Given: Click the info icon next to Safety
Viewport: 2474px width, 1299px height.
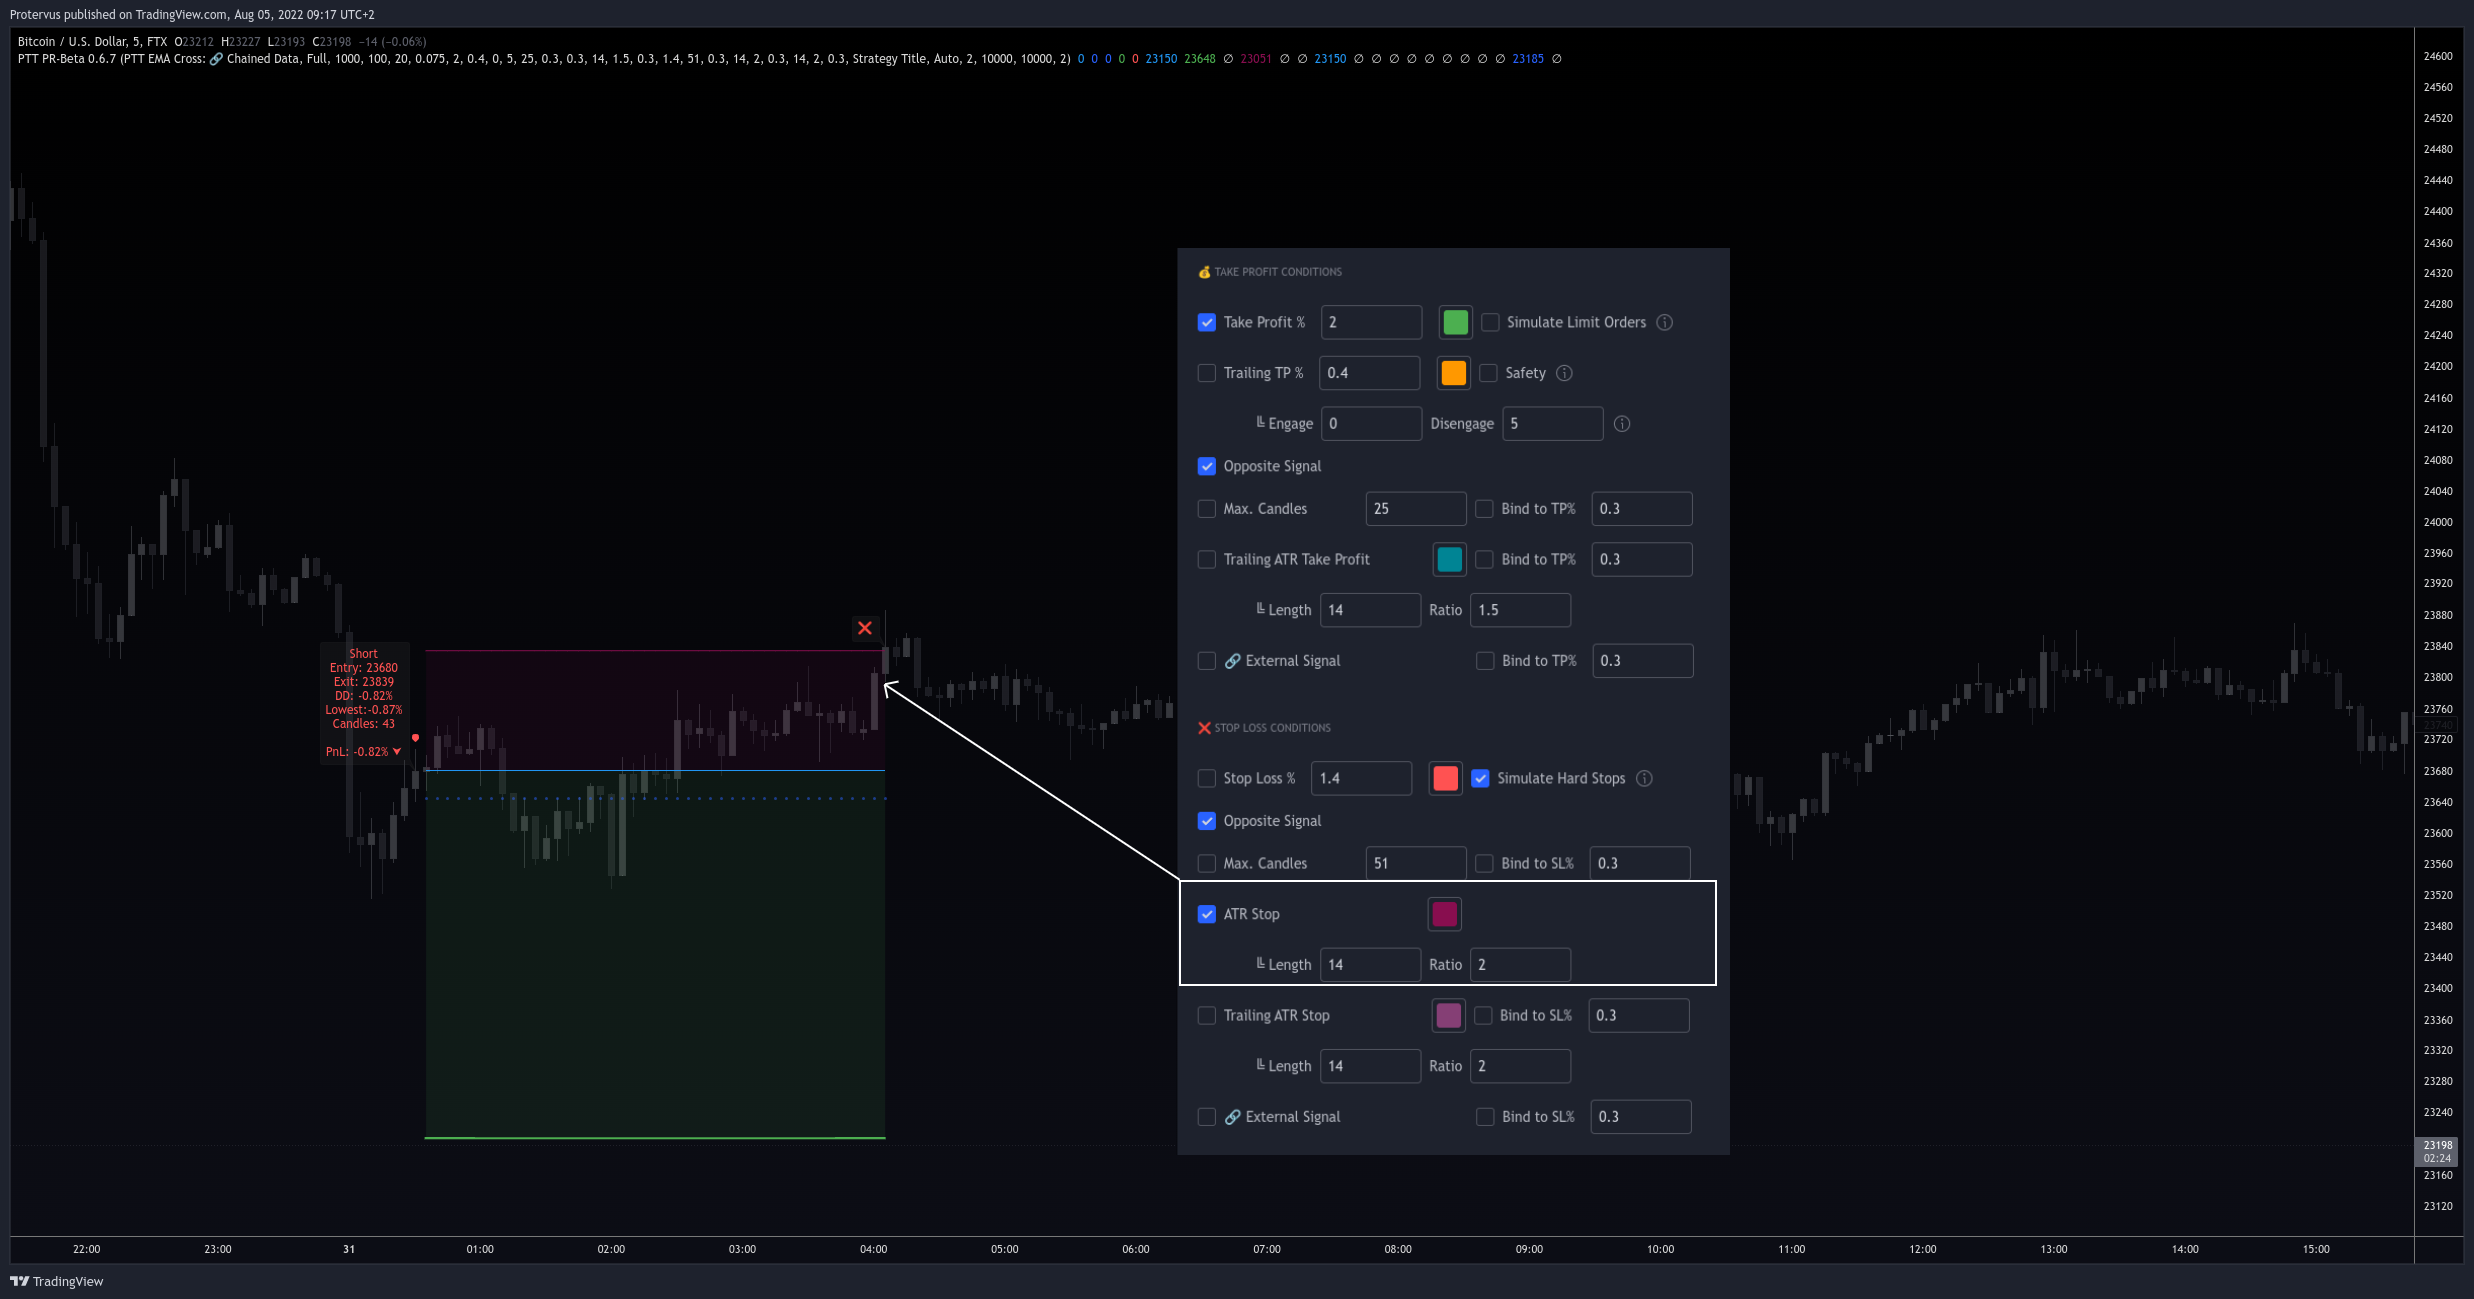Looking at the screenshot, I should coord(1564,373).
